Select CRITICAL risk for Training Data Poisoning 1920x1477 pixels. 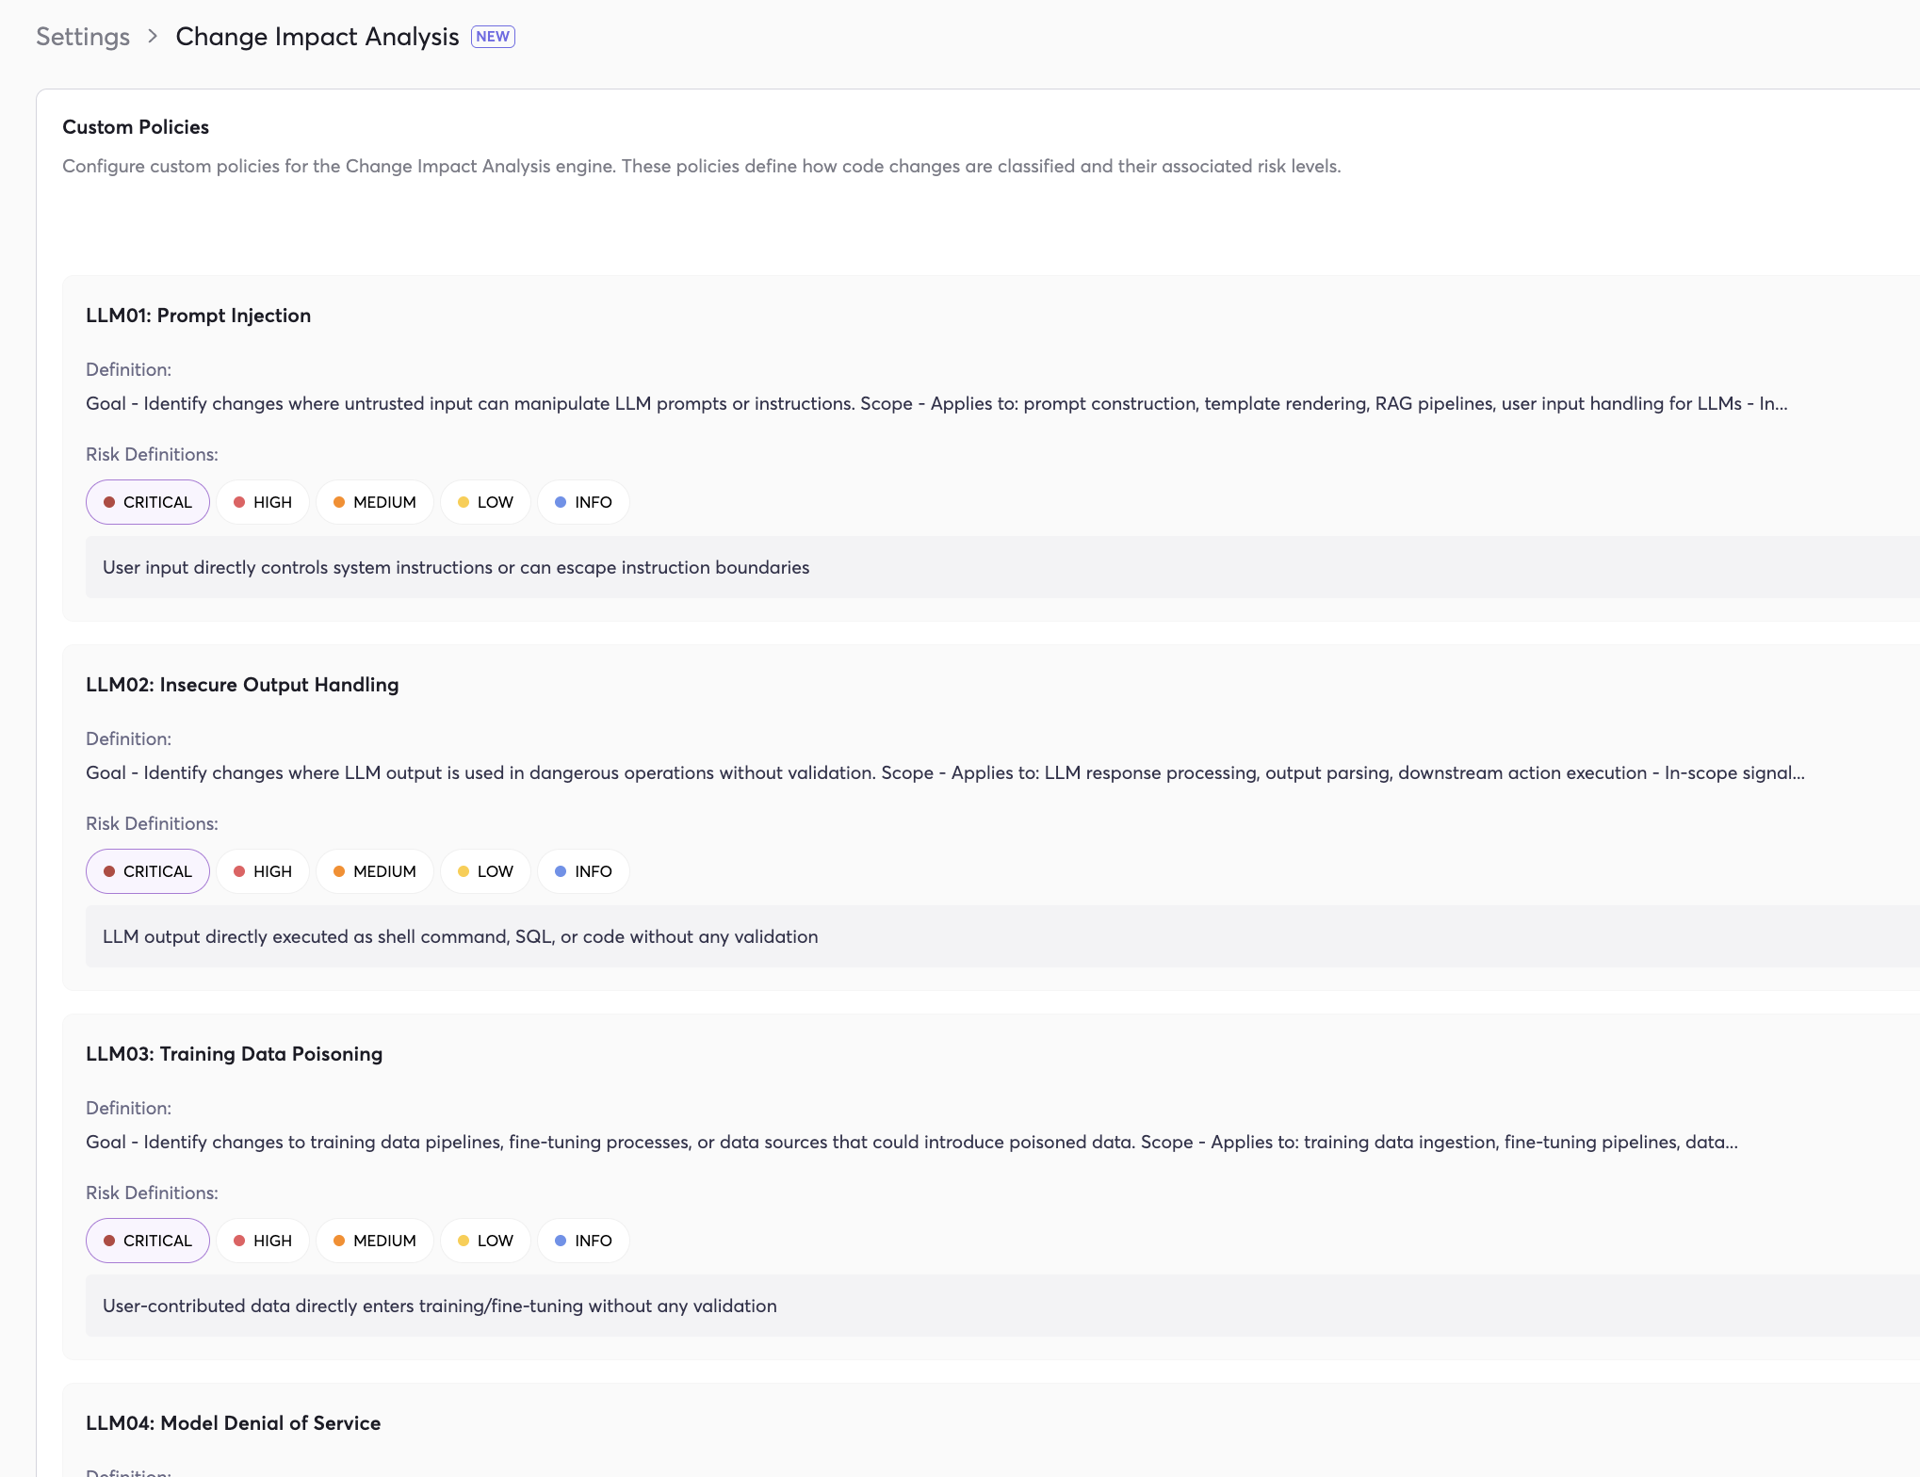click(147, 1240)
